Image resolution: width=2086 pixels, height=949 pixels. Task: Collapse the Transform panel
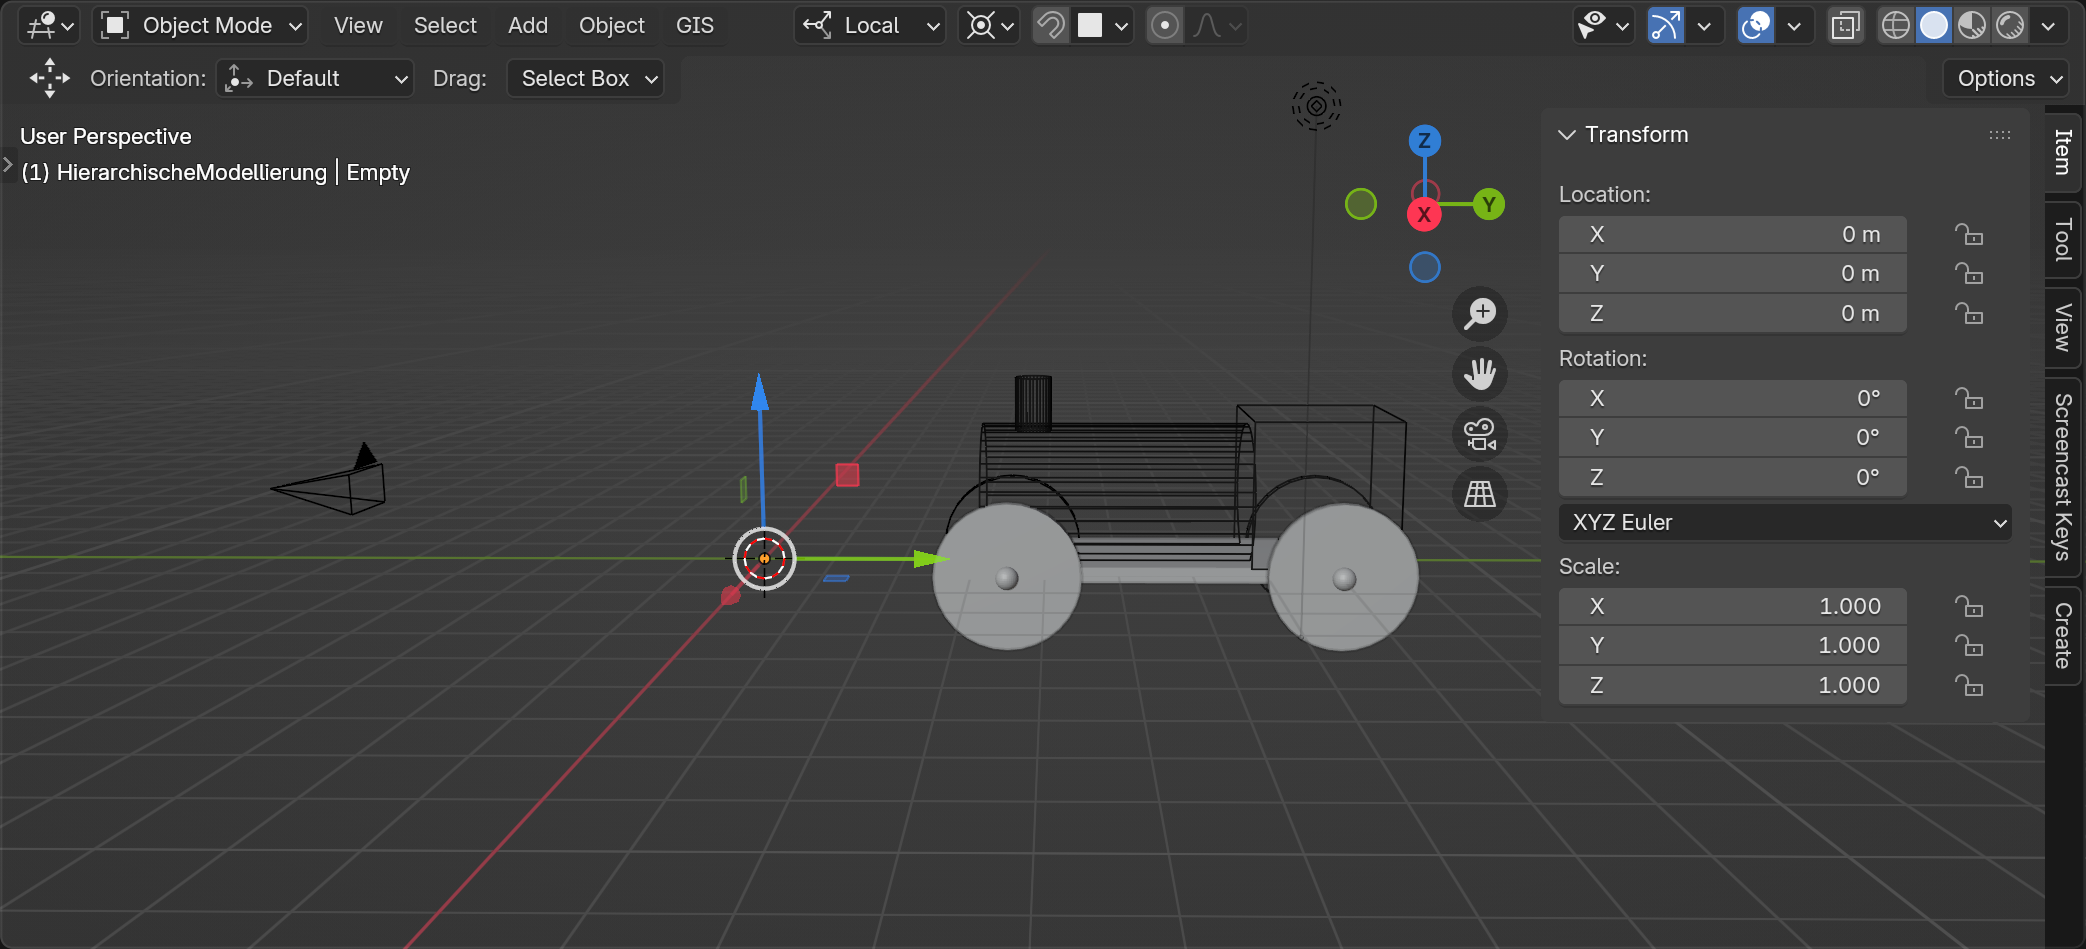pos(1567,135)
